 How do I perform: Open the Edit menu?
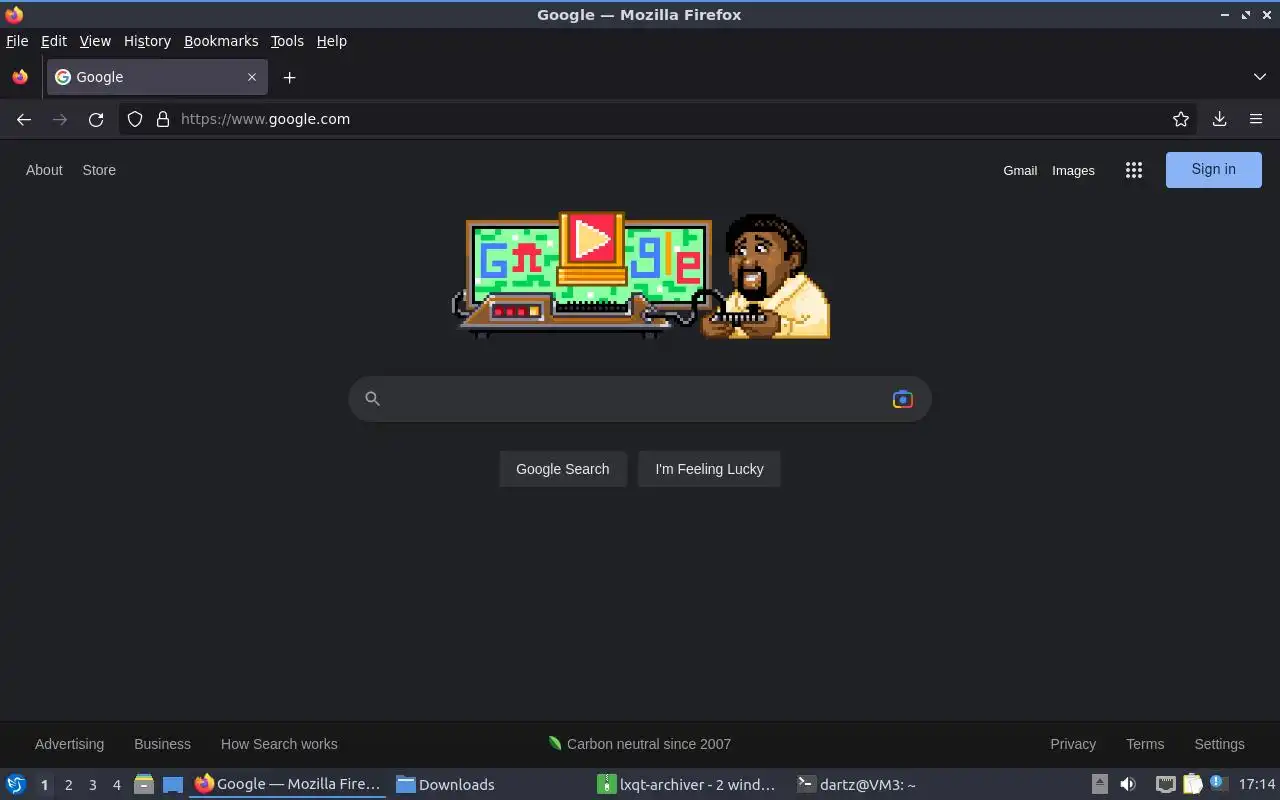pos(54,41)
